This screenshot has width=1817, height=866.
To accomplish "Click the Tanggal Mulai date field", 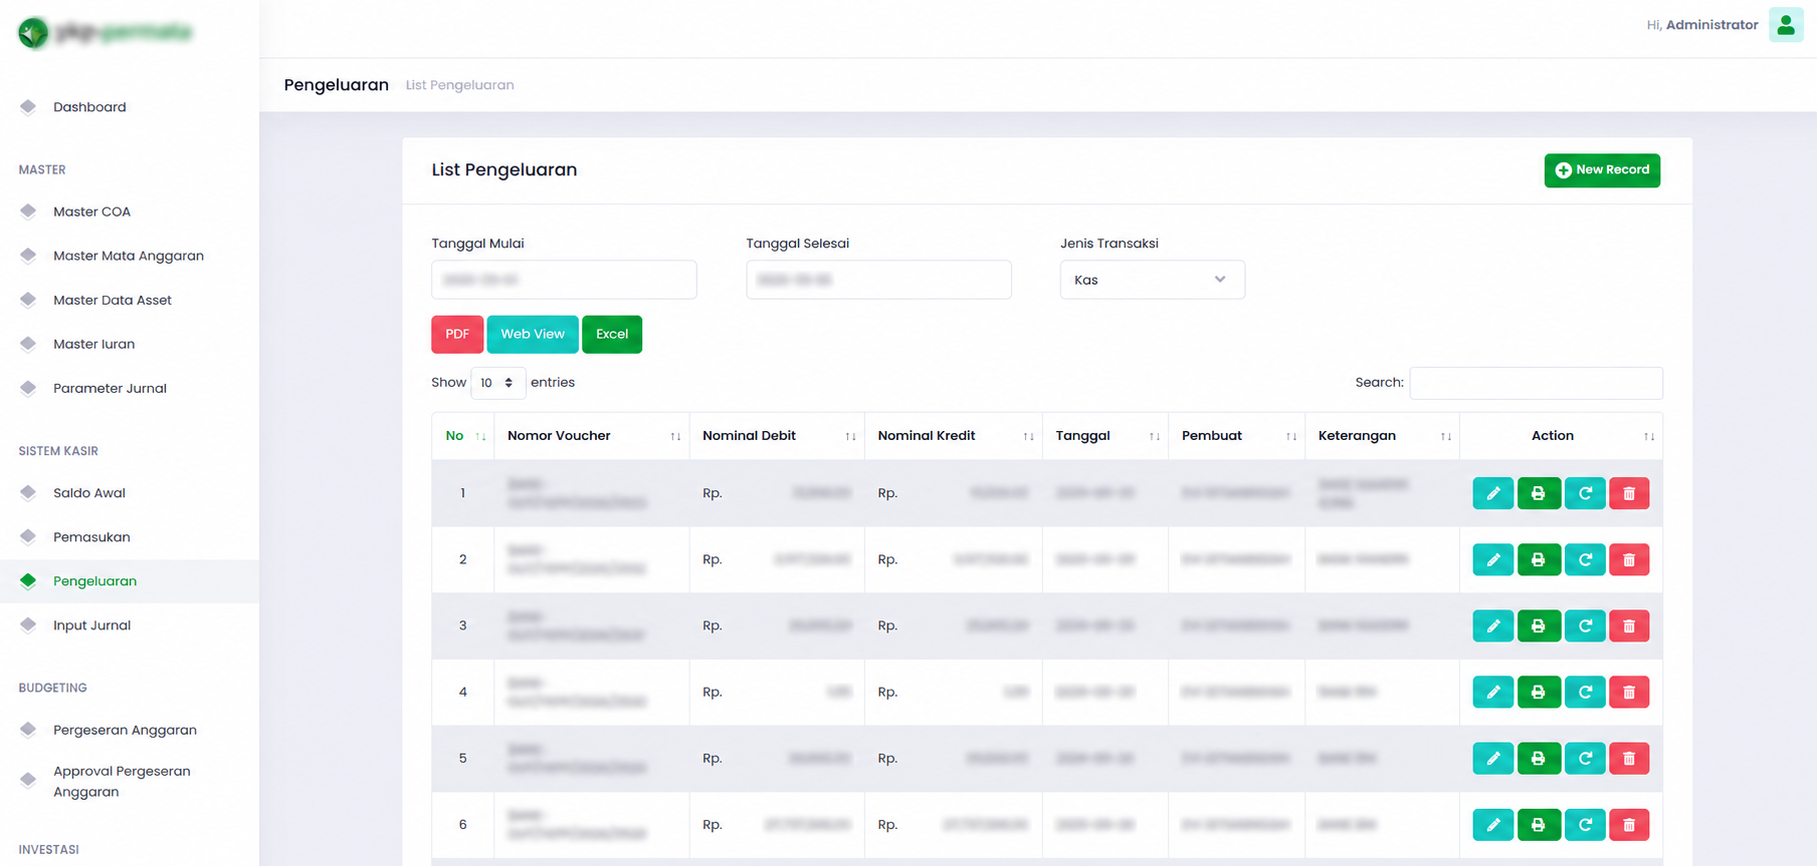I will (564, 280).
